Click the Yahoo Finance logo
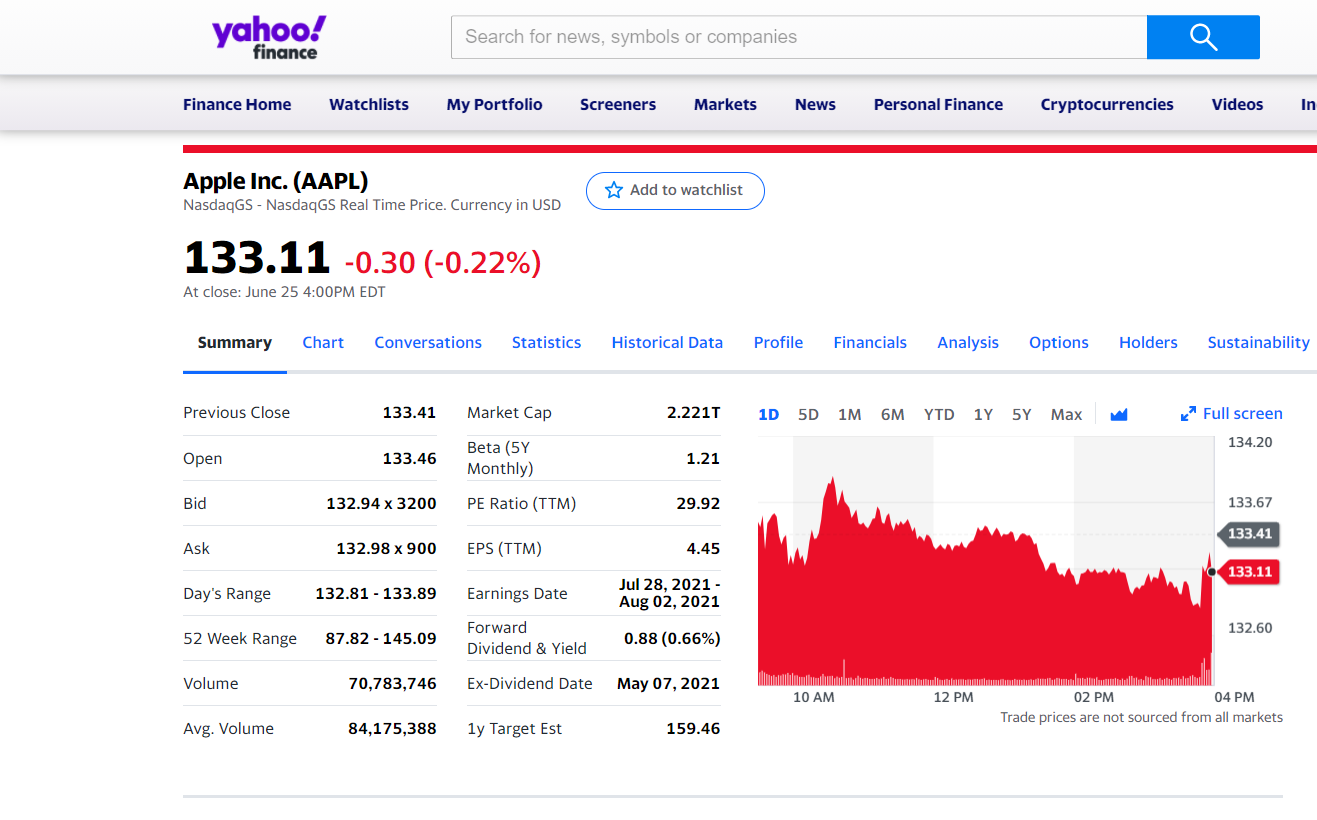Screen dimensions: 1317x820 pyautogui.click(x=269, y=39)
